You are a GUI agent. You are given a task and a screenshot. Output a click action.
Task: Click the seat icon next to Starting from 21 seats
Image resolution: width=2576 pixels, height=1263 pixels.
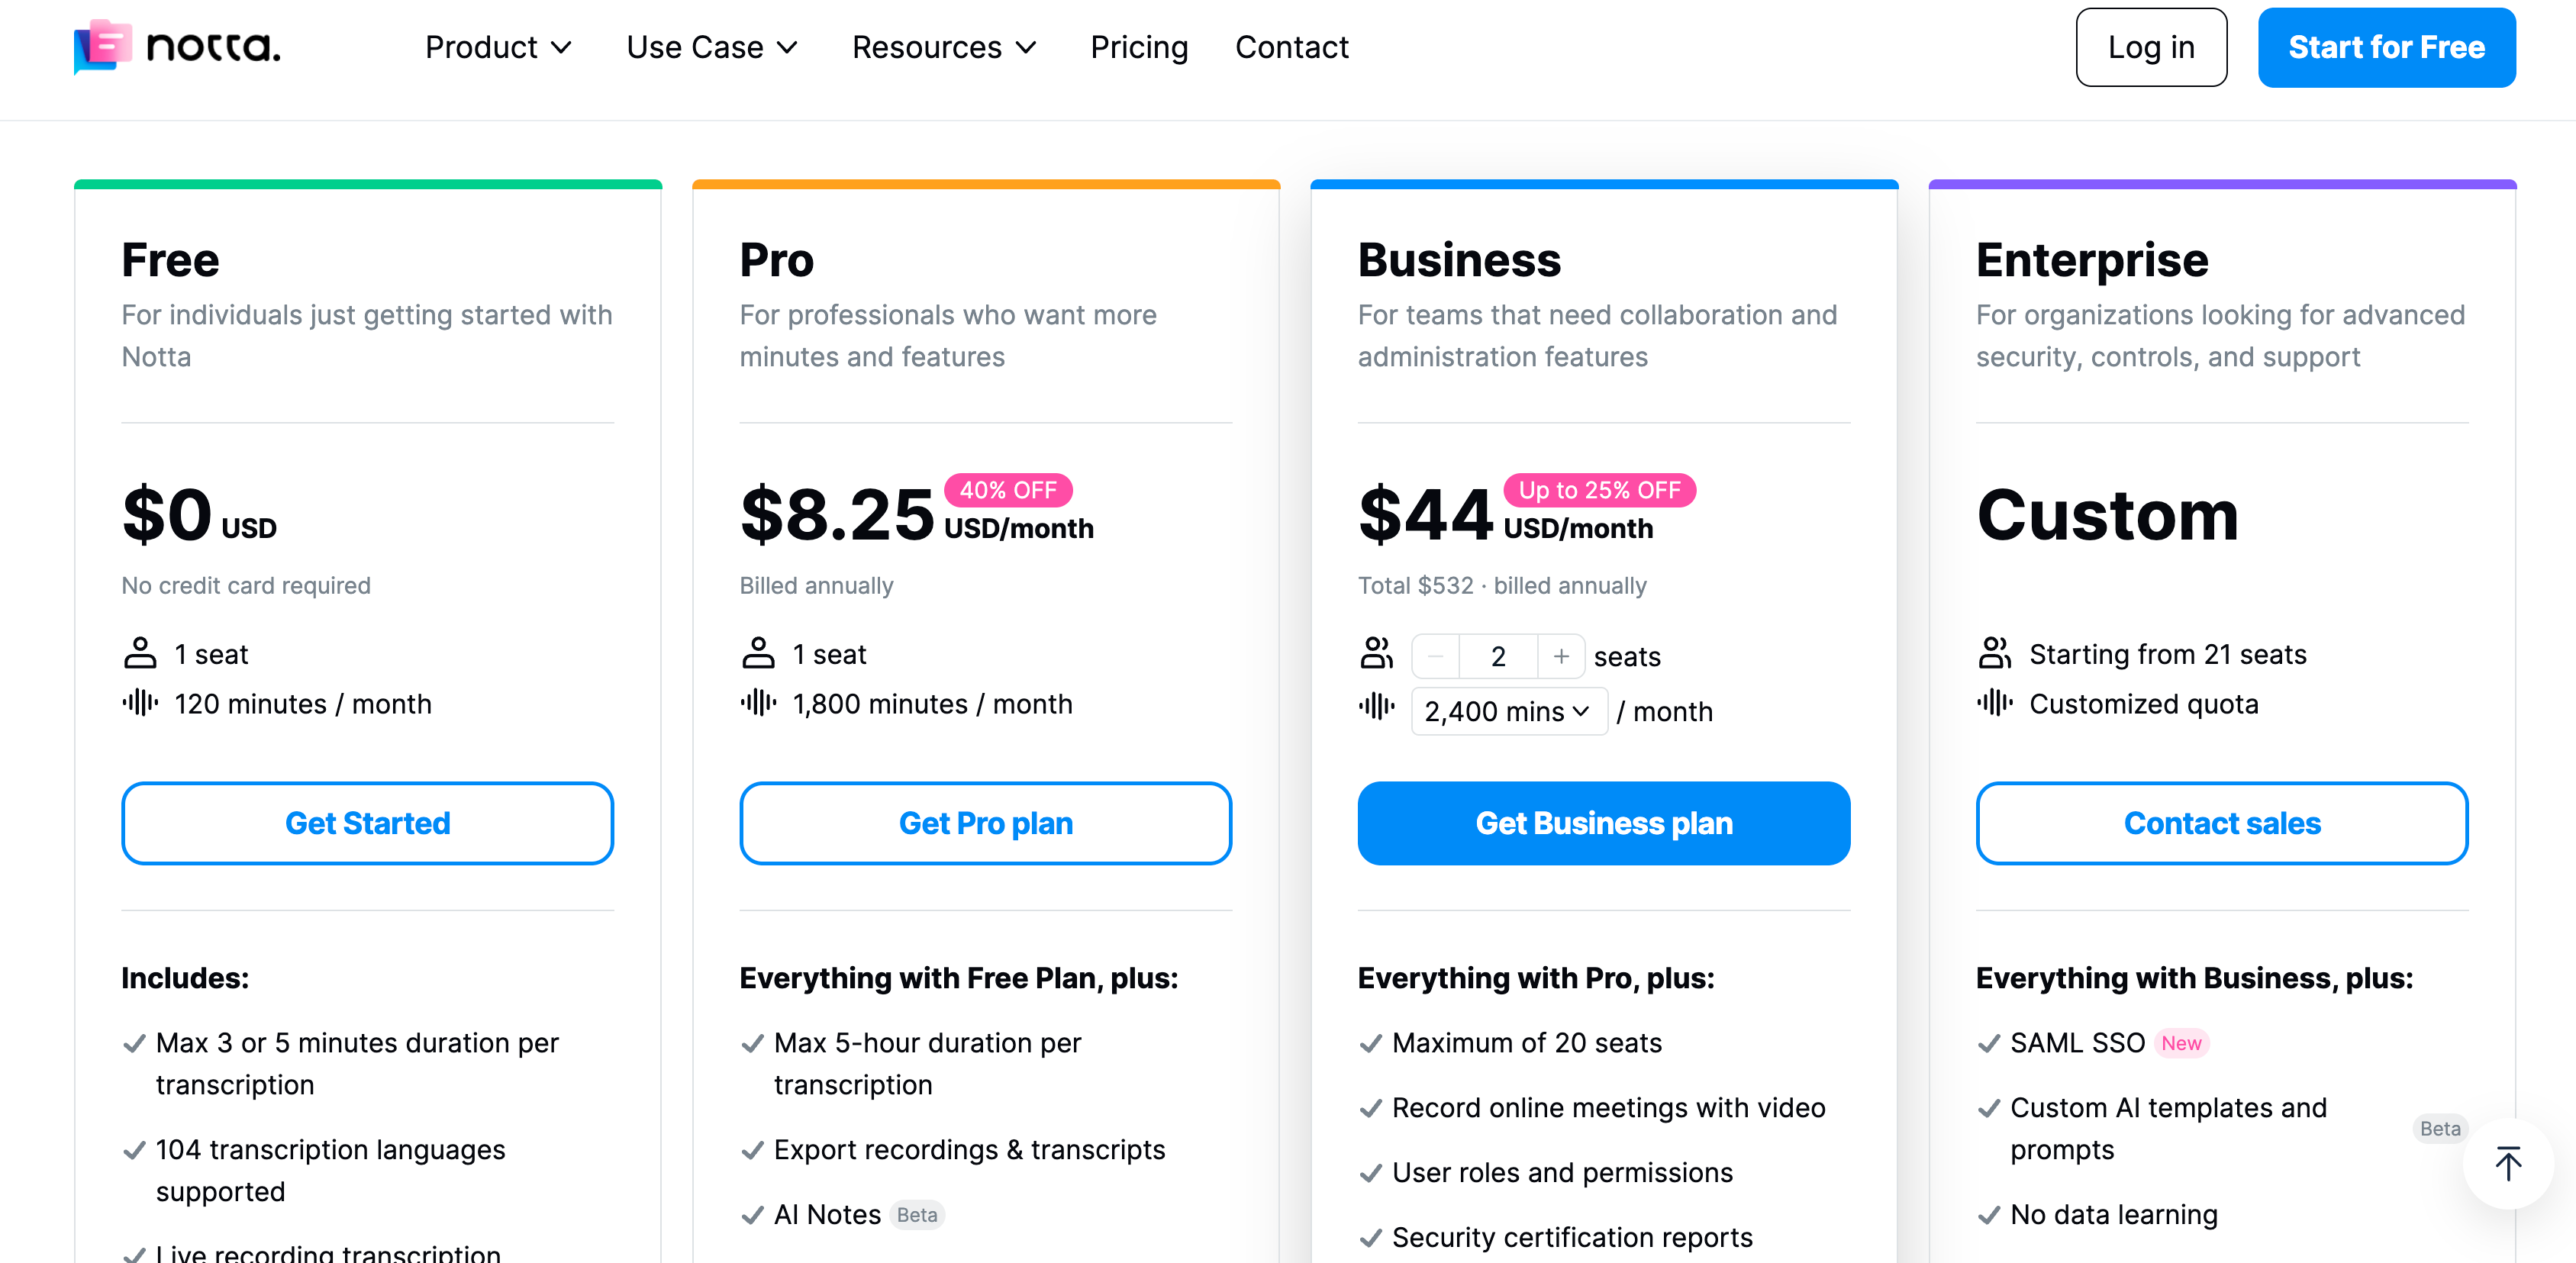click(x=1994, y=653)
